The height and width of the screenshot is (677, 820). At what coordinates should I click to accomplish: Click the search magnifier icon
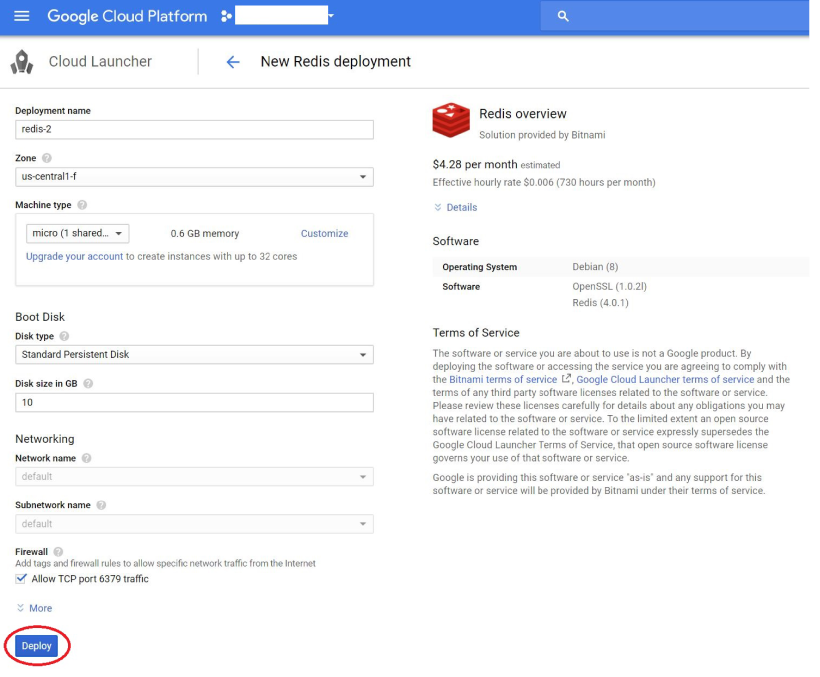pos(563,16)
